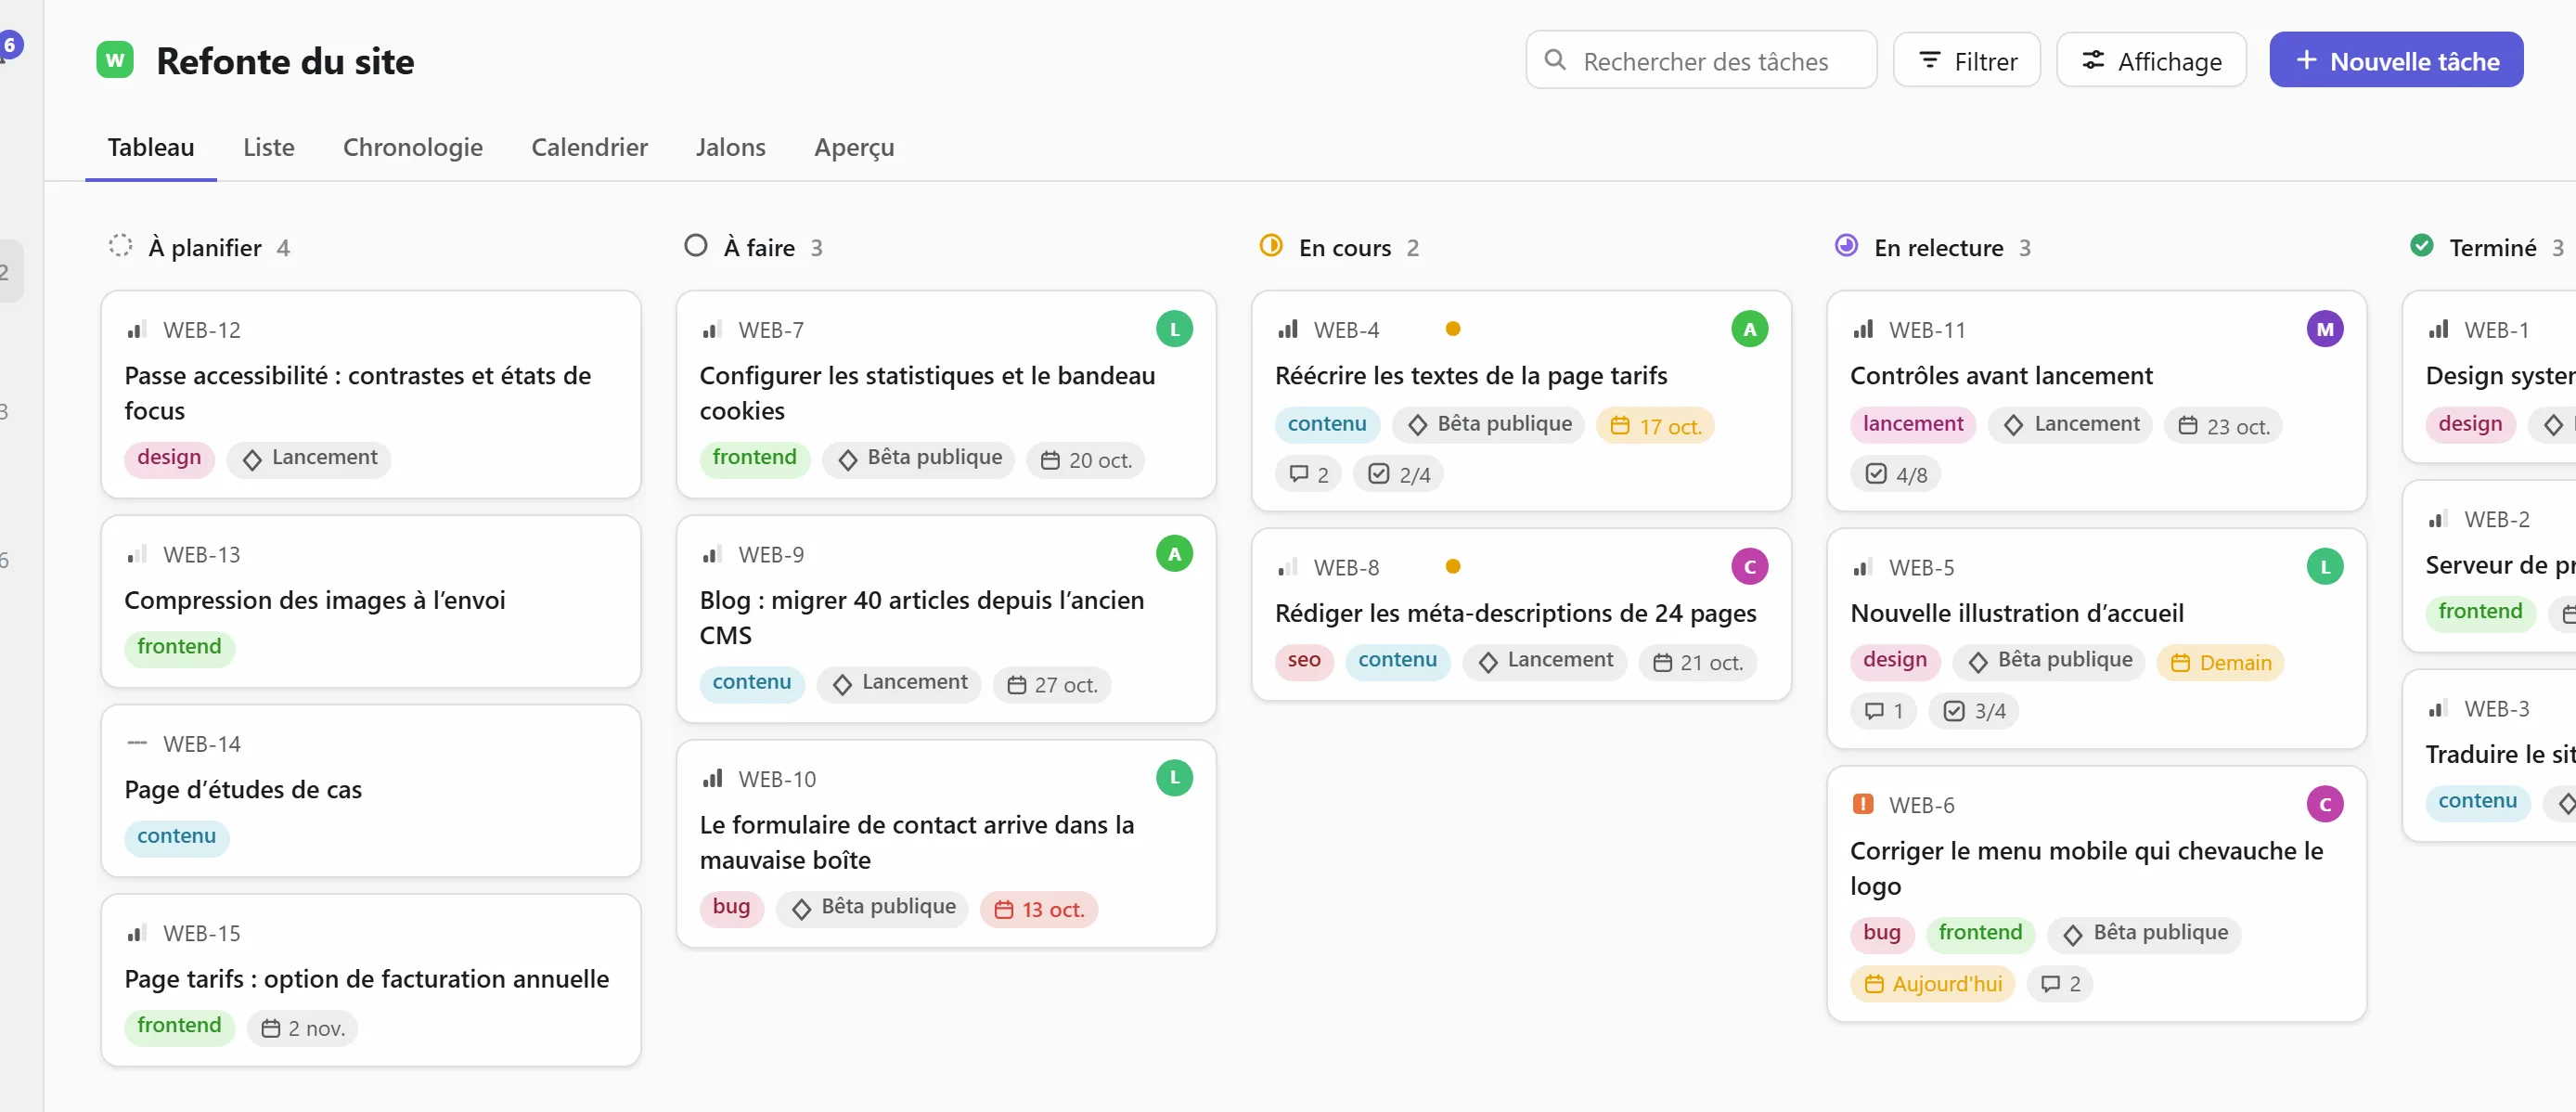Image resolution: width=2576 pixels, height=1112 pixels.
Task: Click the priority bars icon on WEB-10
Action: click(x=712, y=778)
